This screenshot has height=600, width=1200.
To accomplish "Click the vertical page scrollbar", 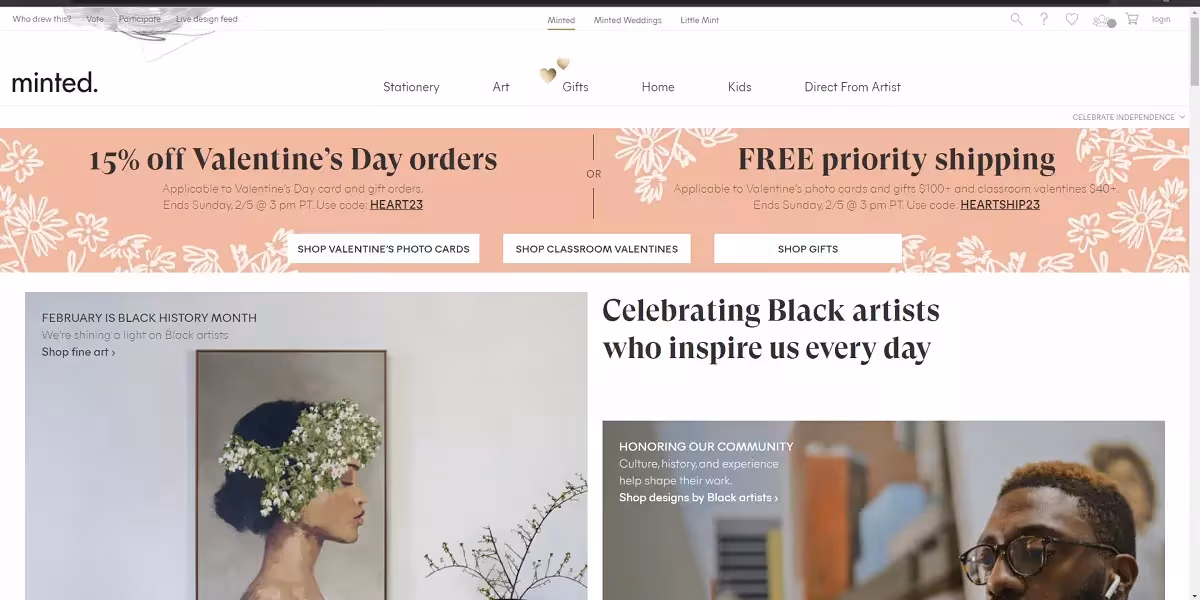I will (1194, 300).
